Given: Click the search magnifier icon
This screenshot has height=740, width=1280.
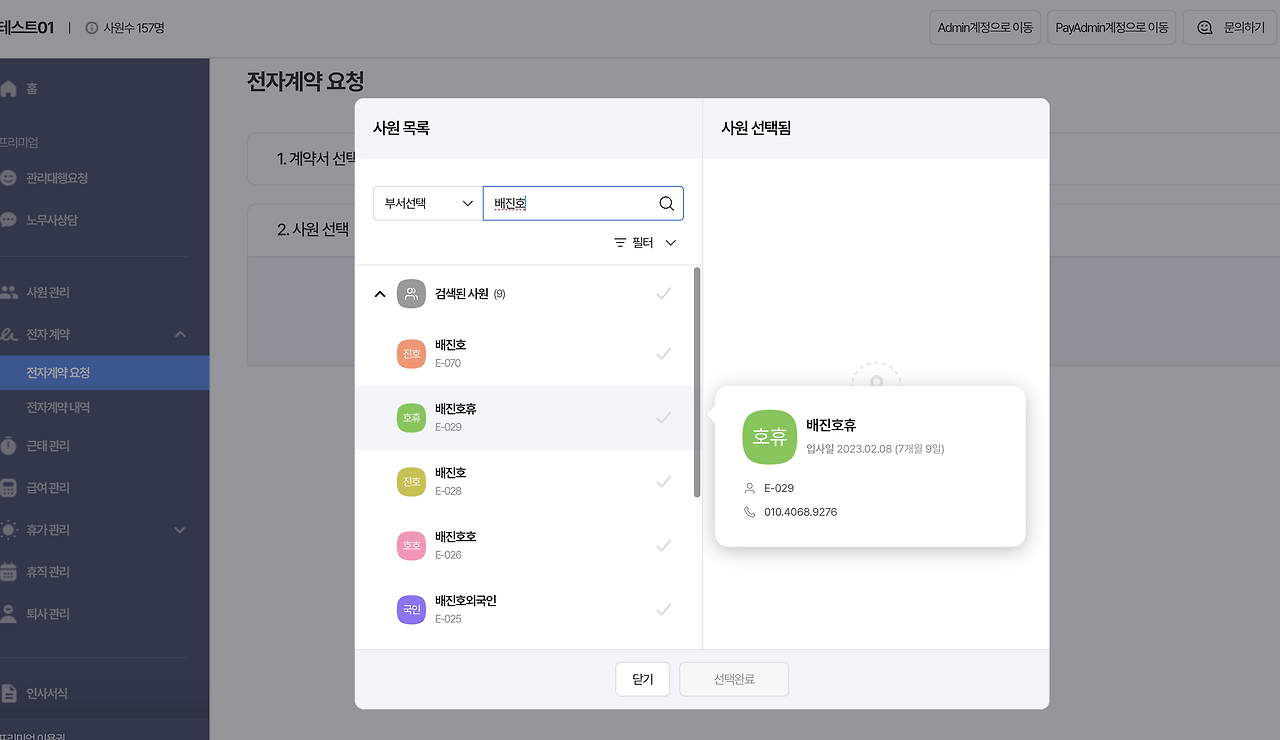Looking at the screenshot, I should [666, 203].
